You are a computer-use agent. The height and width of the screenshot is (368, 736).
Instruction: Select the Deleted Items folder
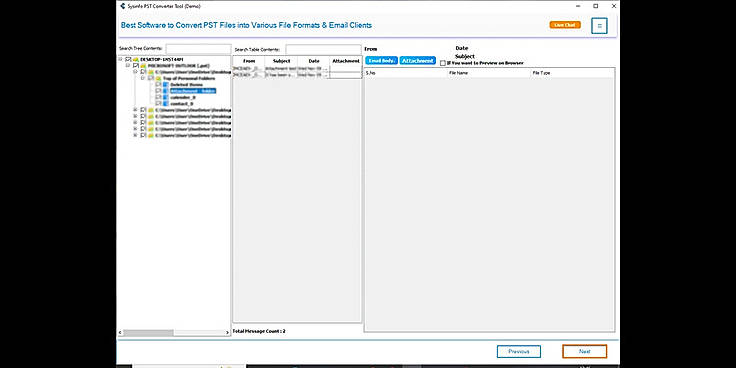coord(186,84)
